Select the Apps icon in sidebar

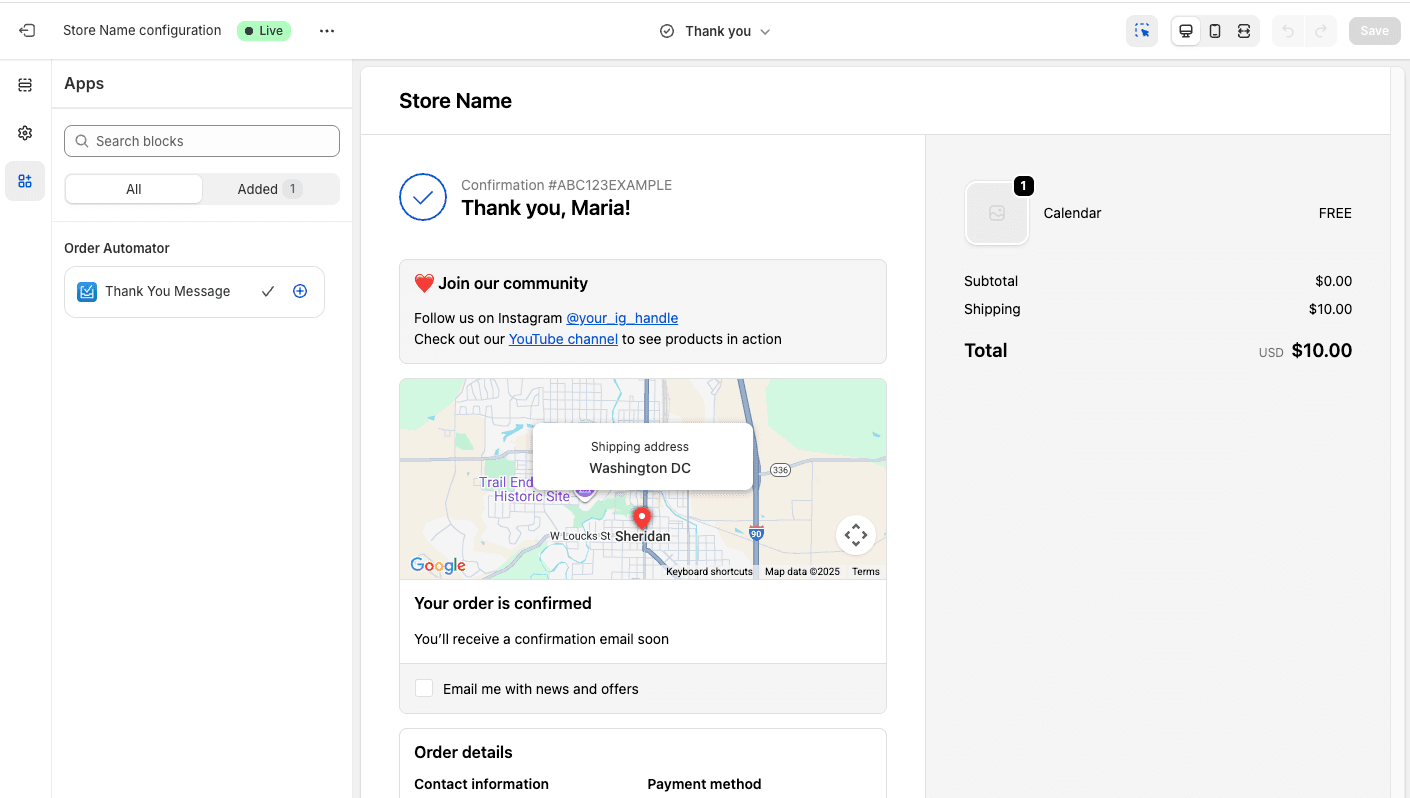point(25,181)
